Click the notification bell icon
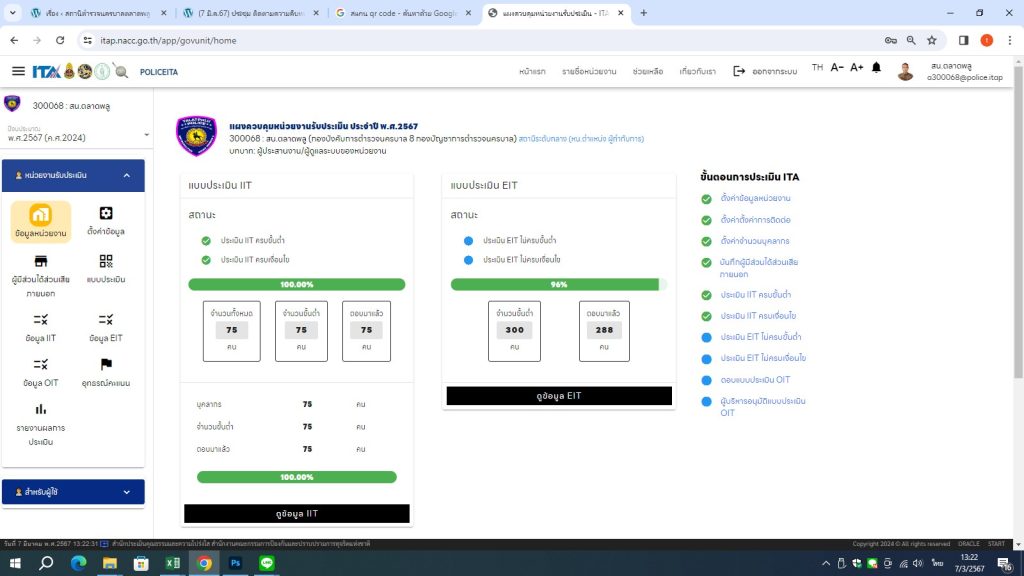The height and width of the screenshot is (576, 1024). [x=876, y=68]
